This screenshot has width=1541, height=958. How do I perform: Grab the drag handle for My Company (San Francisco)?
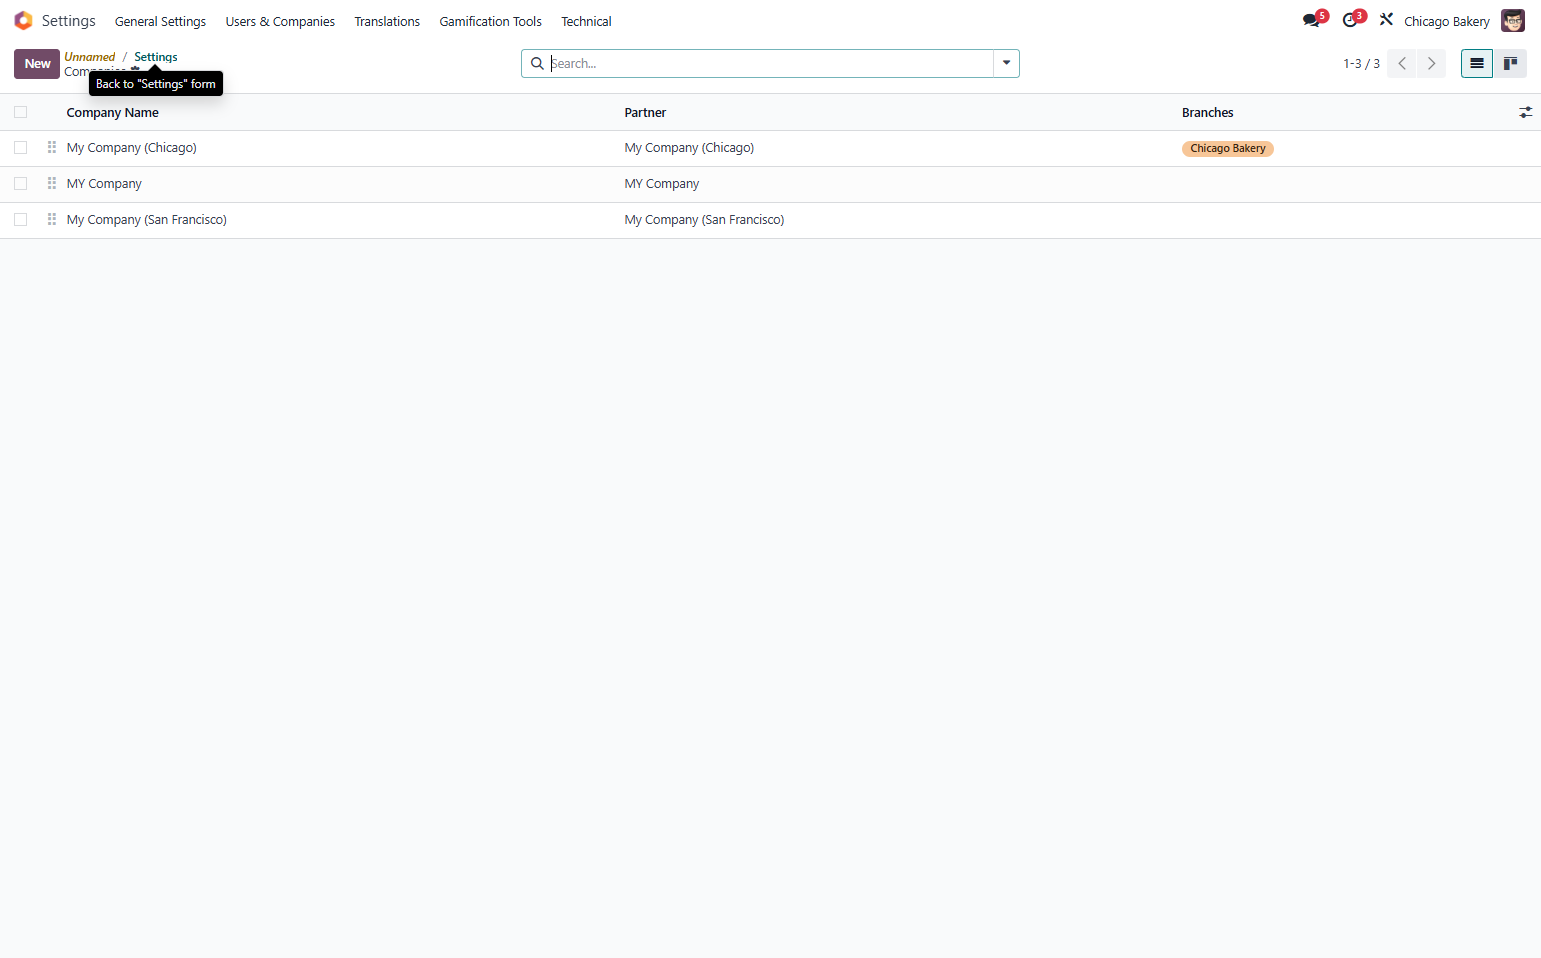click(52, 220)
